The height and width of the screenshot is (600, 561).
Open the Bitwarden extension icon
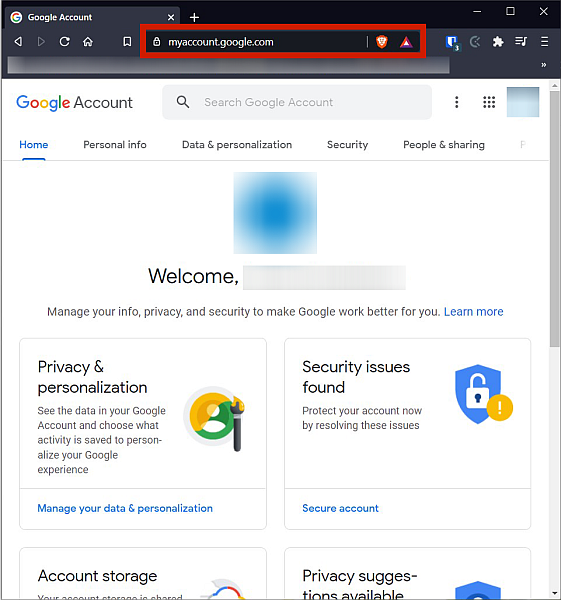[452, 42]
